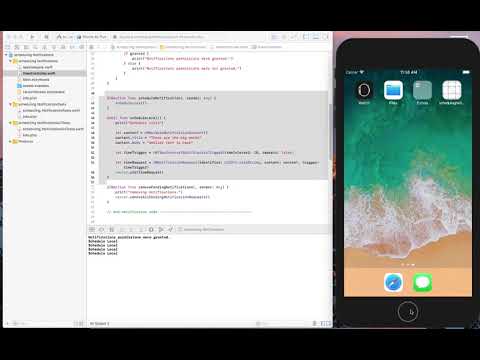This screenshot has width=480, height=360.
Task: Toggle breakpoints activation in debug bar
Action: pos(102,229)
